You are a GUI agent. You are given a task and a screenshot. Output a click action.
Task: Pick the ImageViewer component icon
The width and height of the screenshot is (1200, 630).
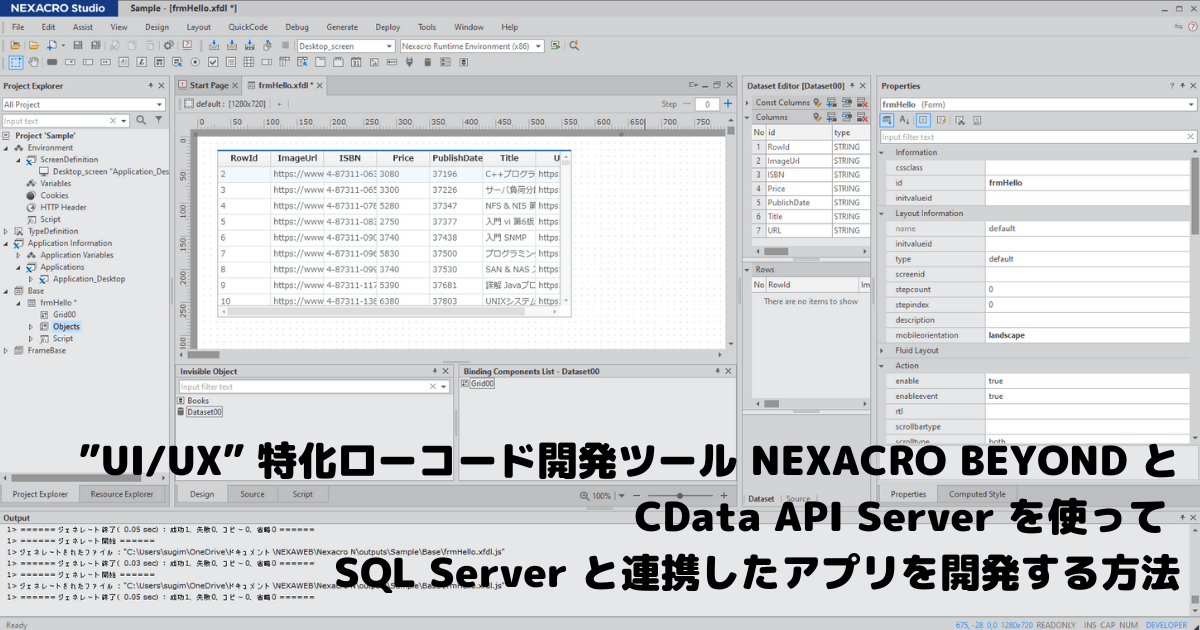tap(373, 62)
